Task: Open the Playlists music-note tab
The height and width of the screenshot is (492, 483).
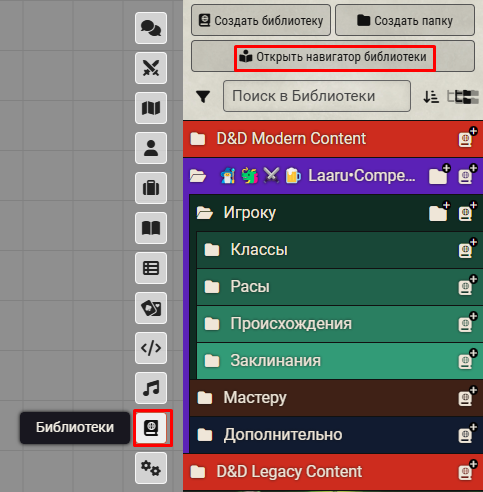Action: pyautogui.click(x=151, y=388)
